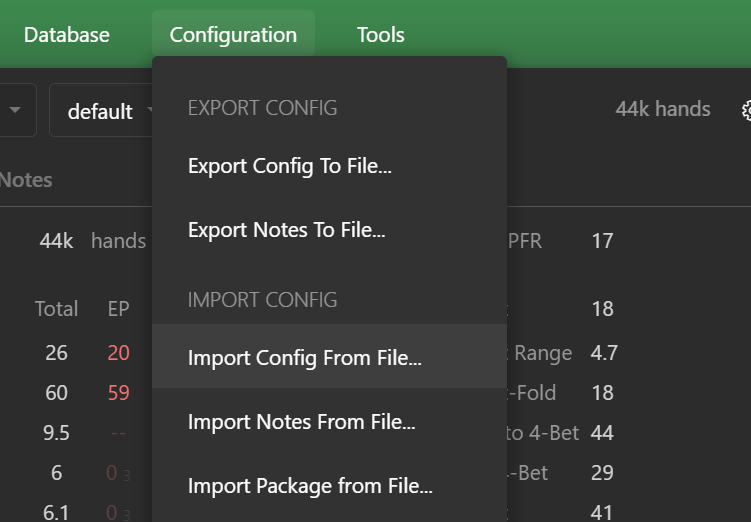Select the red EP value 20
The height and width of the screenshot is (522, 751).
pyautogui.click(x=118, y=353)
